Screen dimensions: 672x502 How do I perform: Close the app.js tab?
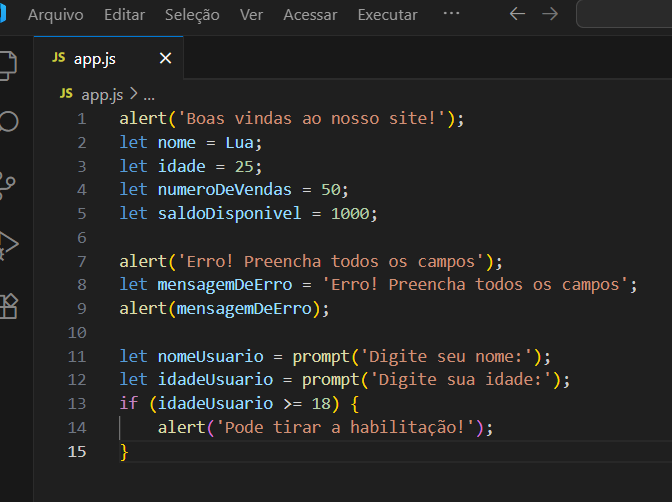click(165, 58)
